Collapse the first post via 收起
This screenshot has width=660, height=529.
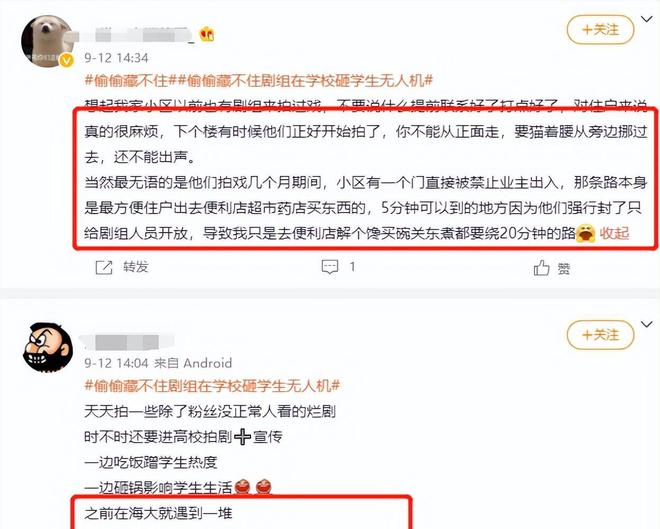point(614,233)
